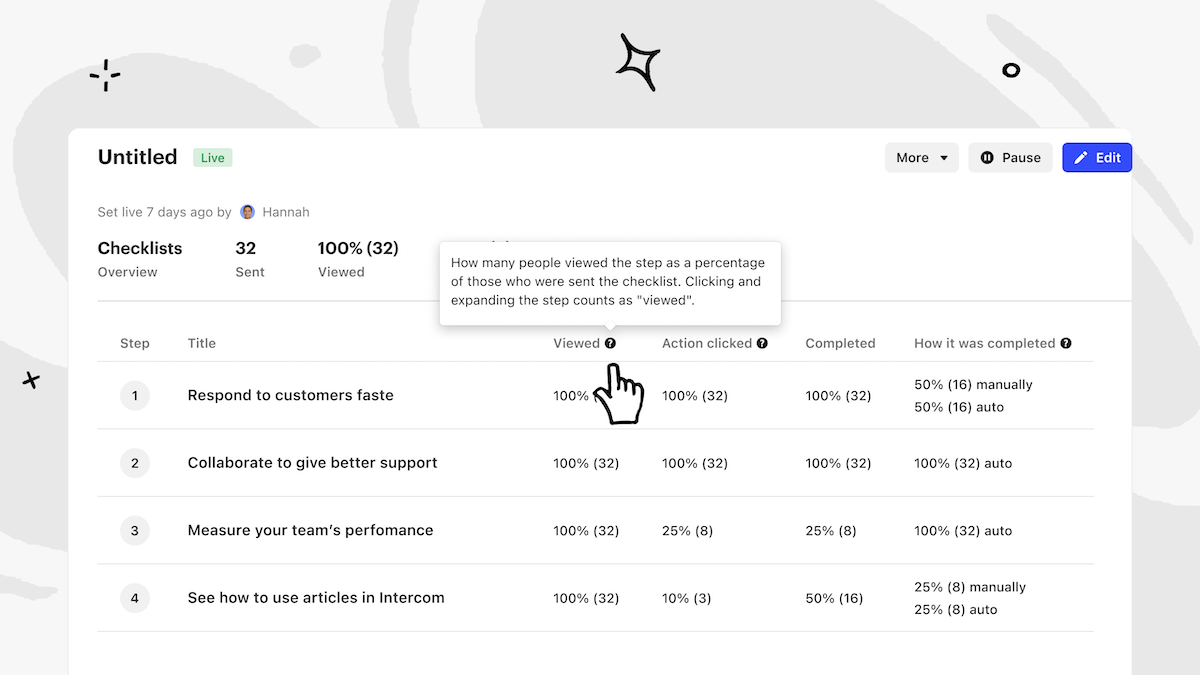Click the step 4 number badge

coord(135,598)
